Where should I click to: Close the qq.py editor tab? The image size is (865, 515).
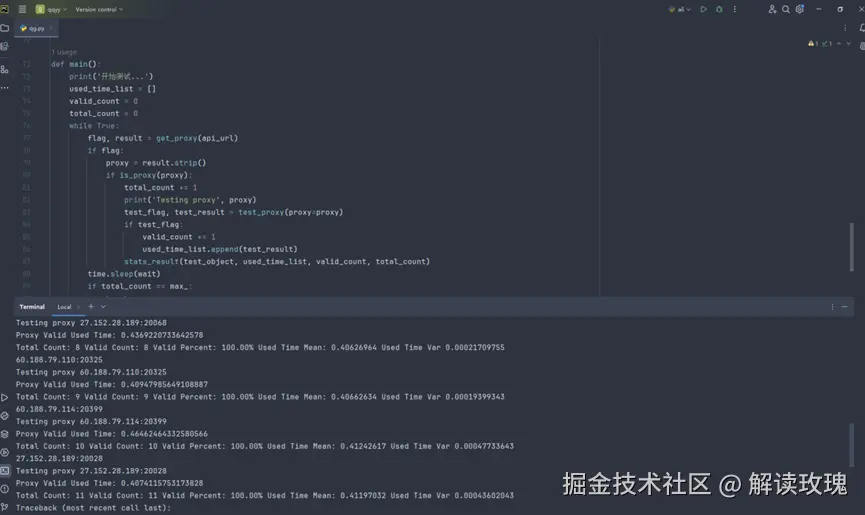coord(51,29)
